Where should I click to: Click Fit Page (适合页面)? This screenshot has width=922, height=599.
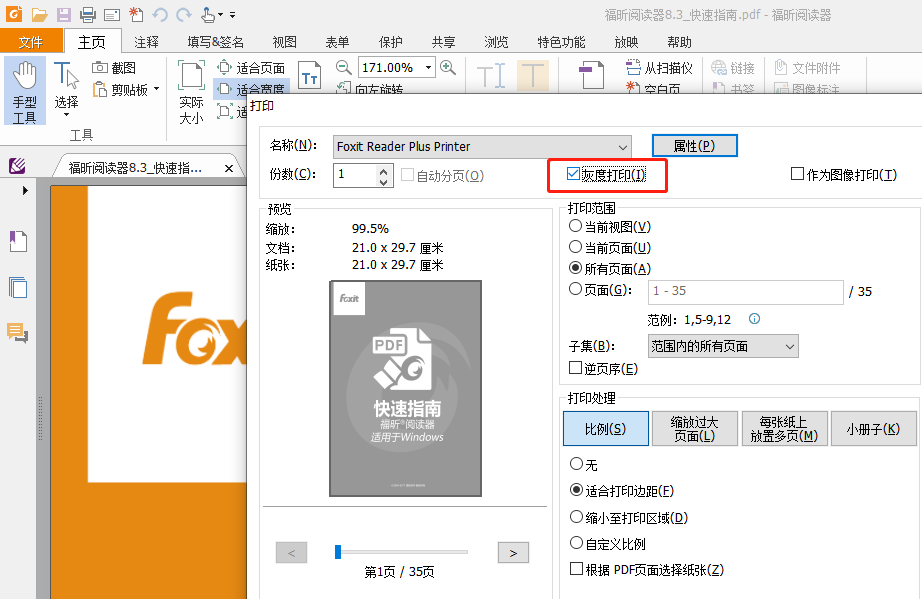coord(251,68)
